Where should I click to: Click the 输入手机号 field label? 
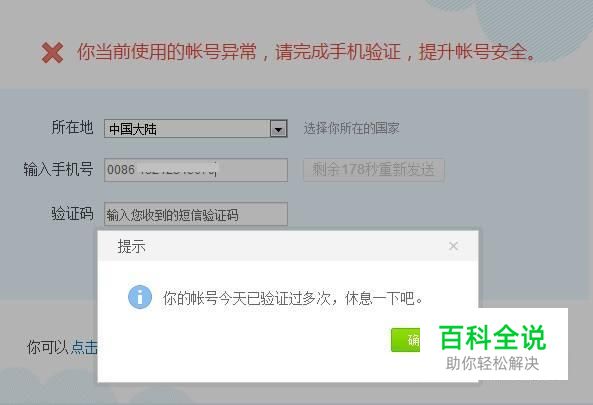(x=58, y=169)
